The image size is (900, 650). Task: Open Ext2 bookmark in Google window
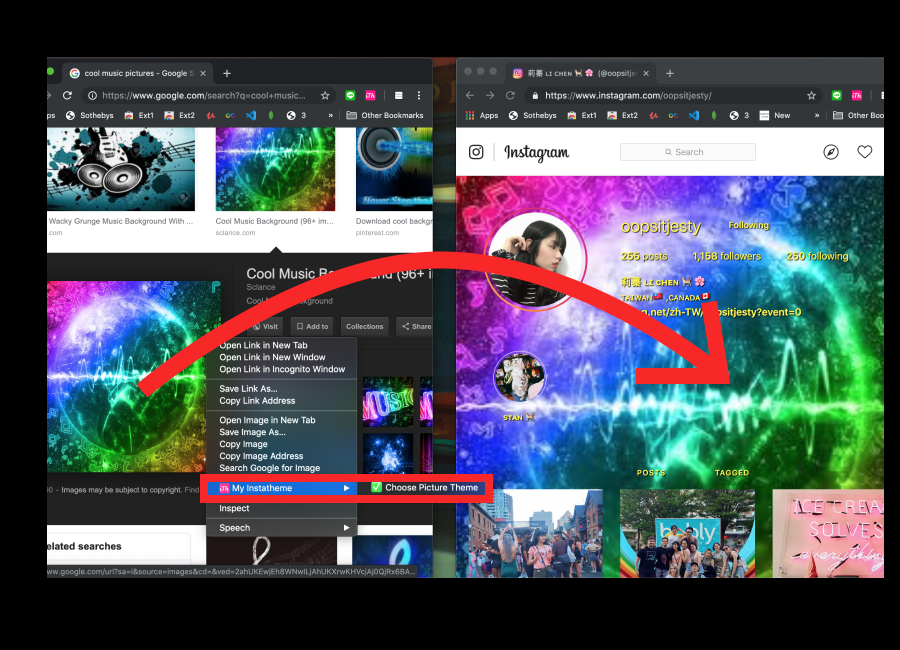tap(180, 115)
